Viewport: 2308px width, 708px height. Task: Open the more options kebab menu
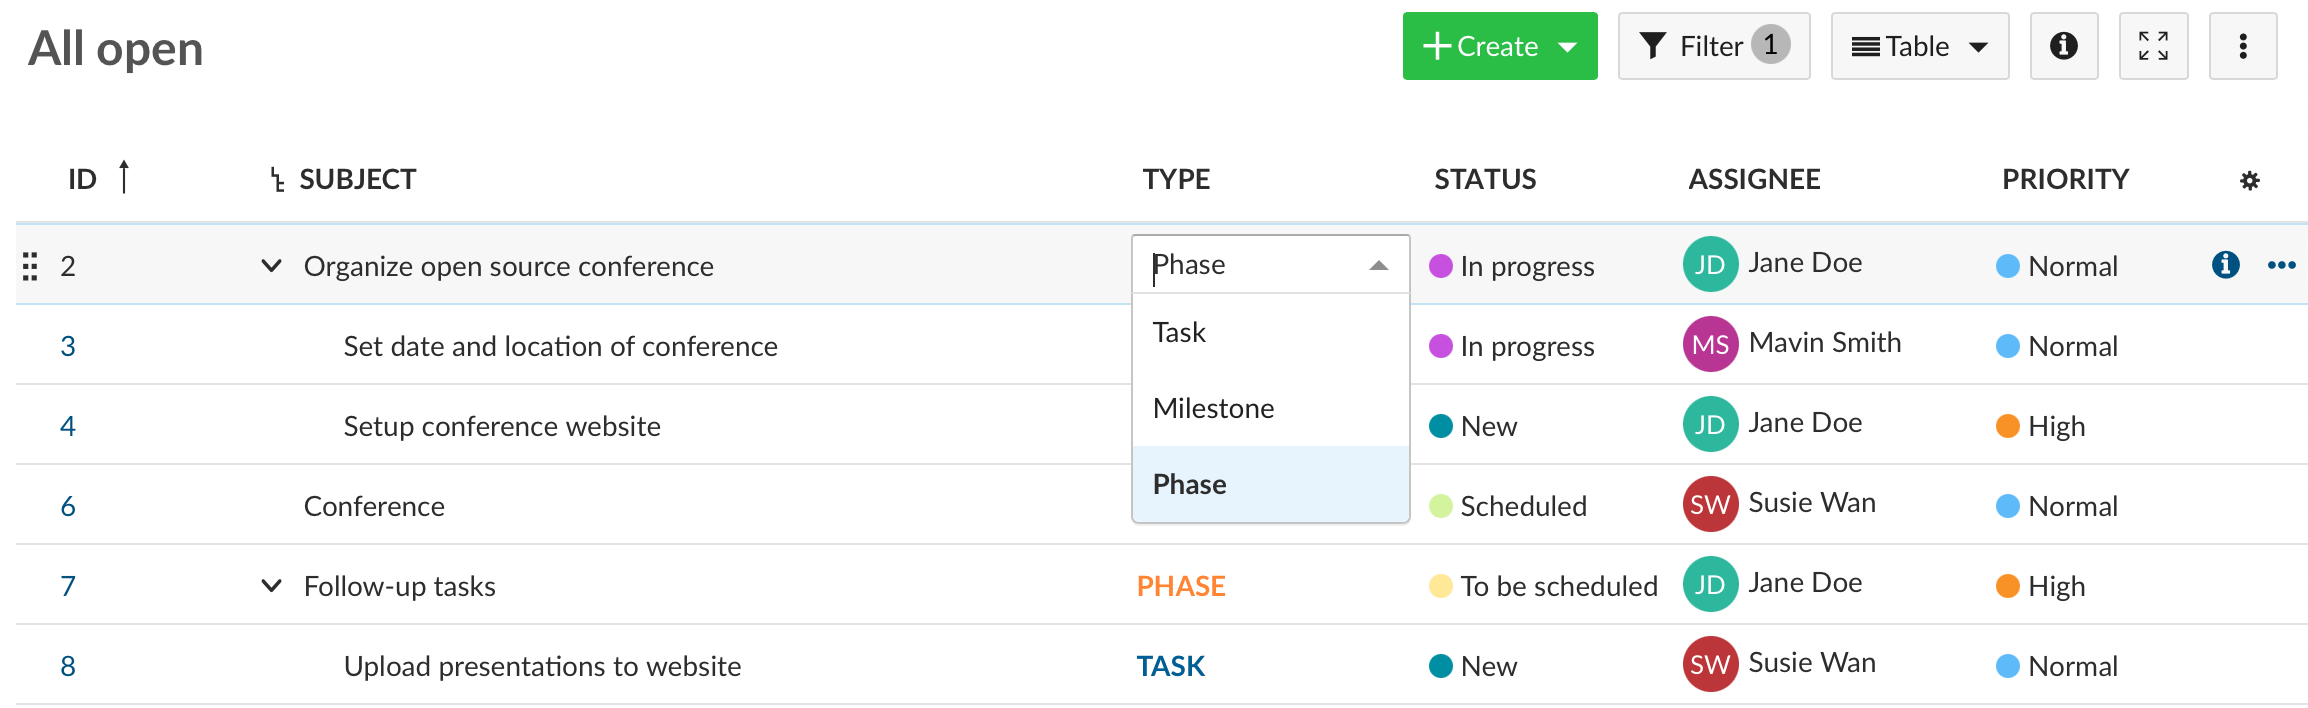(2242, 45)
